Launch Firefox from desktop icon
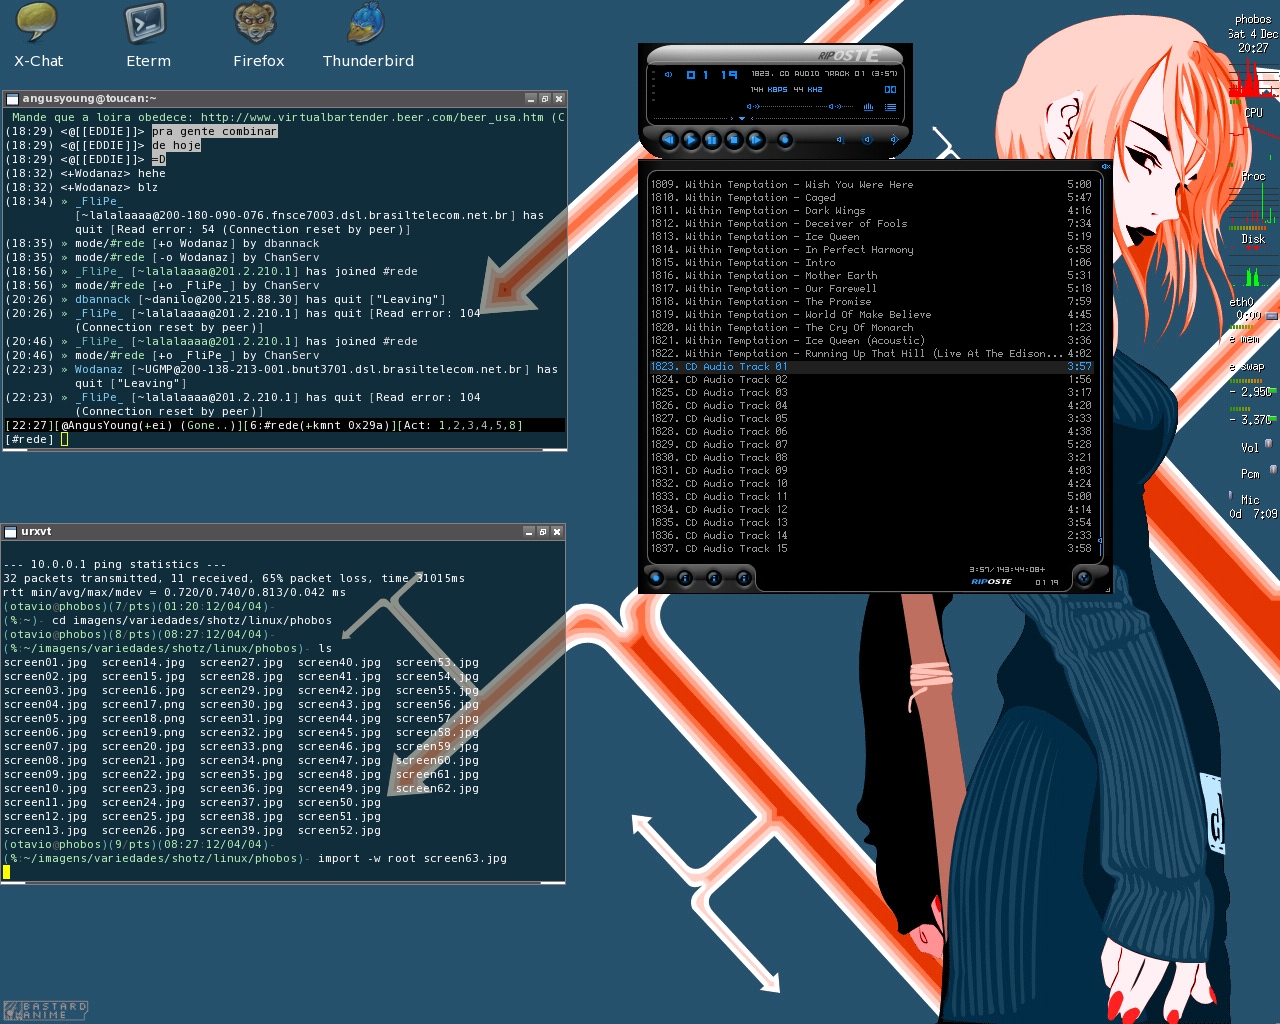Viewport: 1280px width, 1024px height. click(x=258, y=35)
